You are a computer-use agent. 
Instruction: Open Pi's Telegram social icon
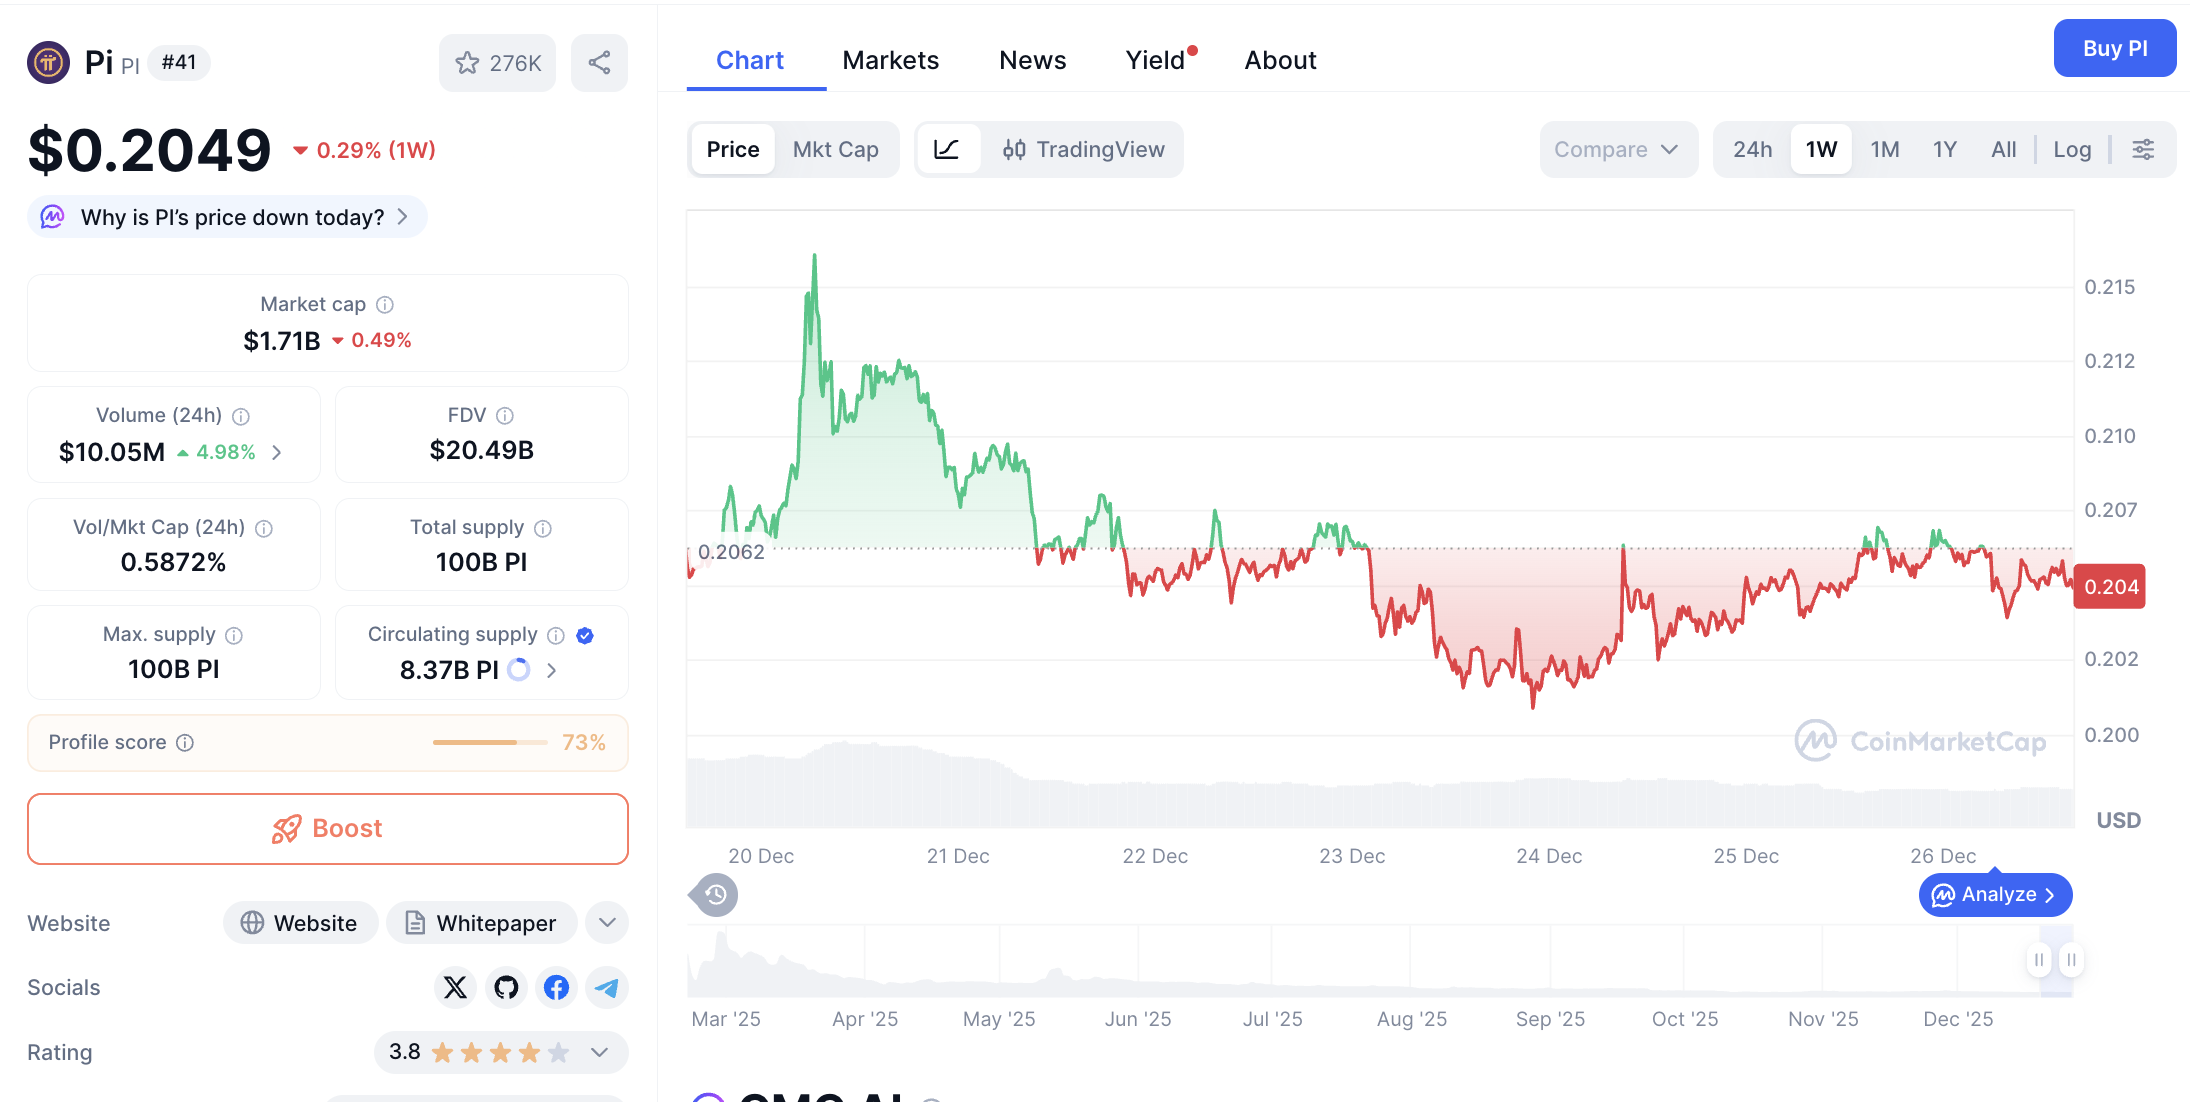pyautogui.click(x=606, y=987)
